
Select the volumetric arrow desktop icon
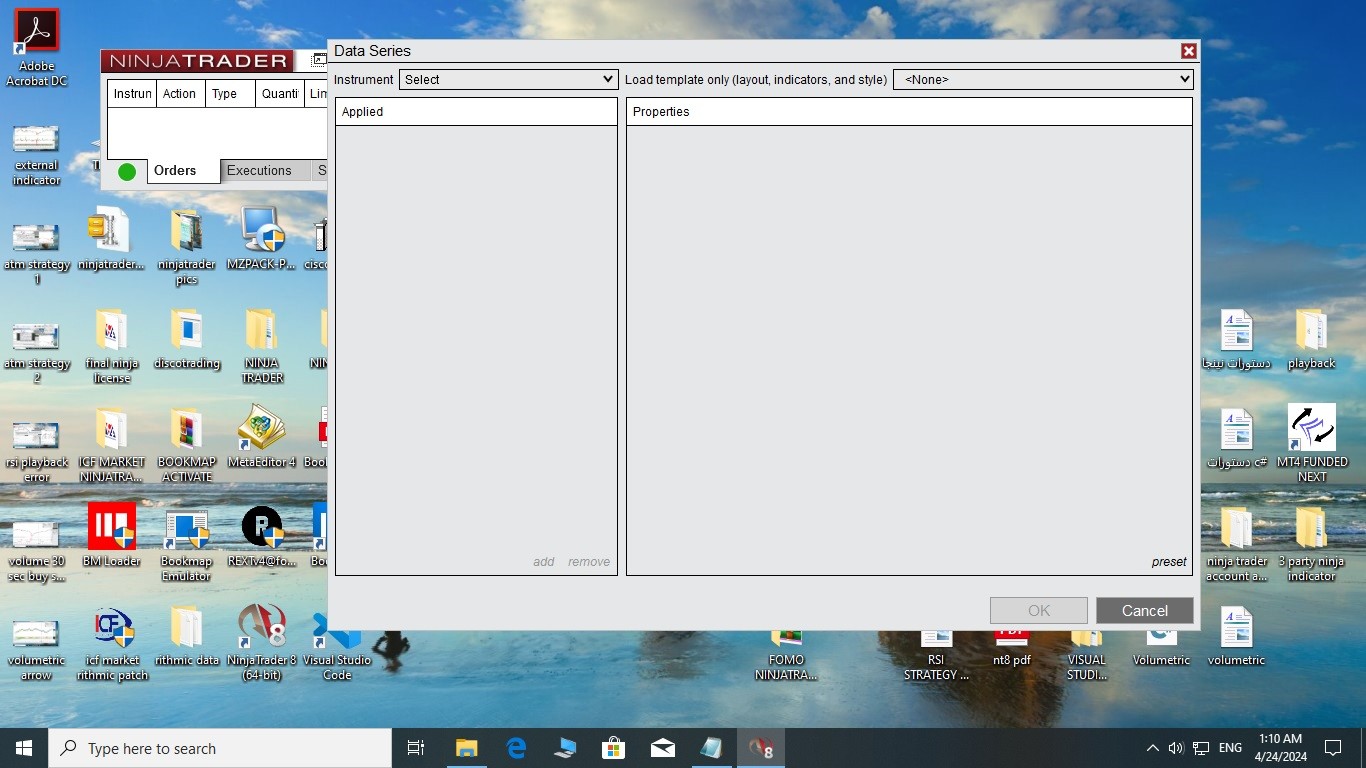(36, 650)
